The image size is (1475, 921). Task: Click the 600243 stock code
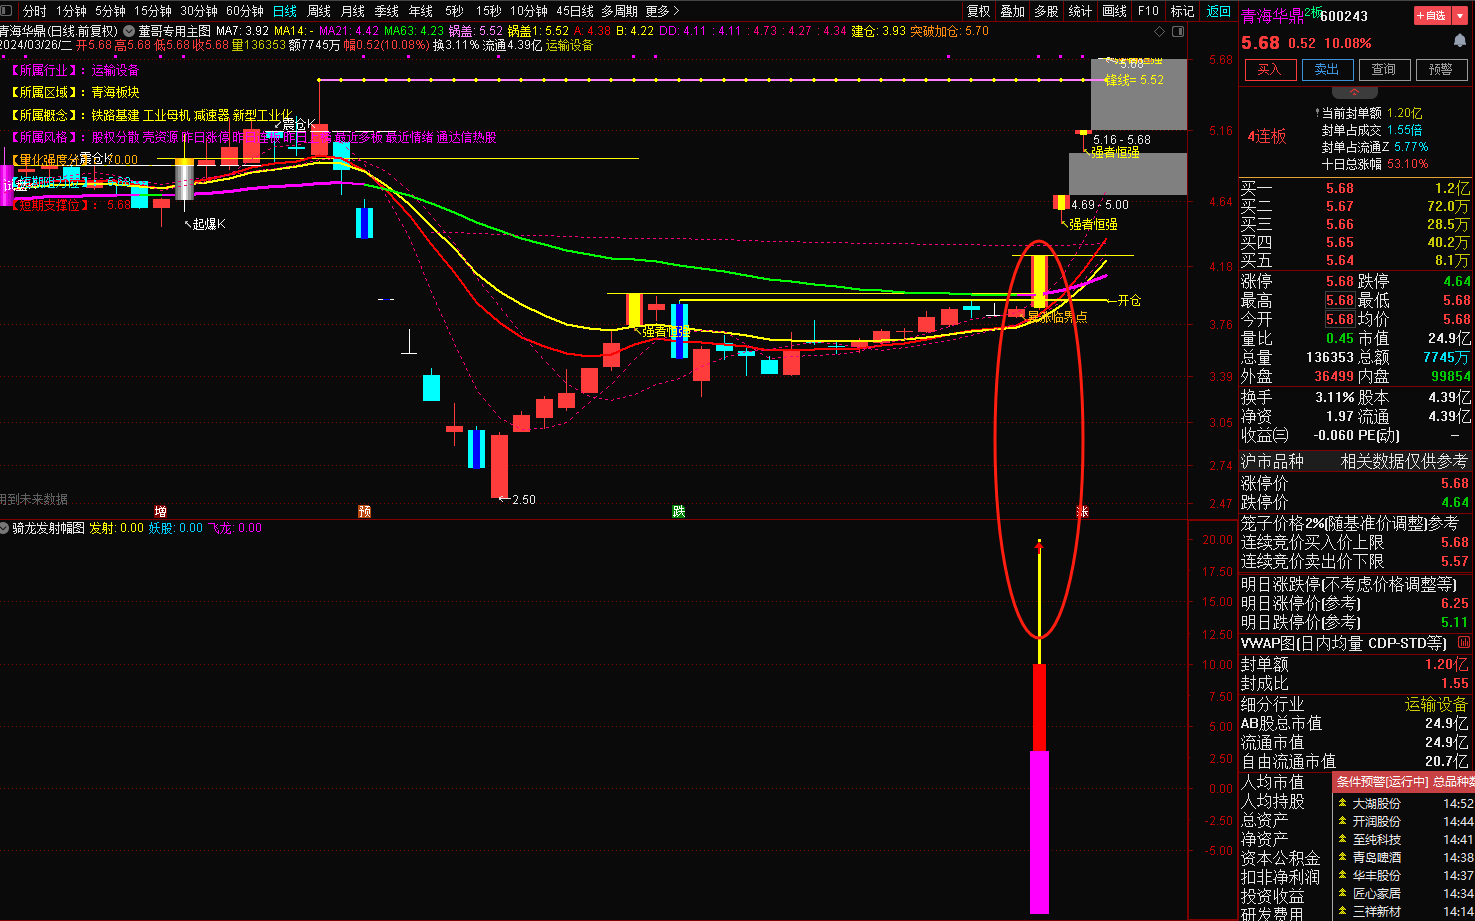(x=1344, y=16)
